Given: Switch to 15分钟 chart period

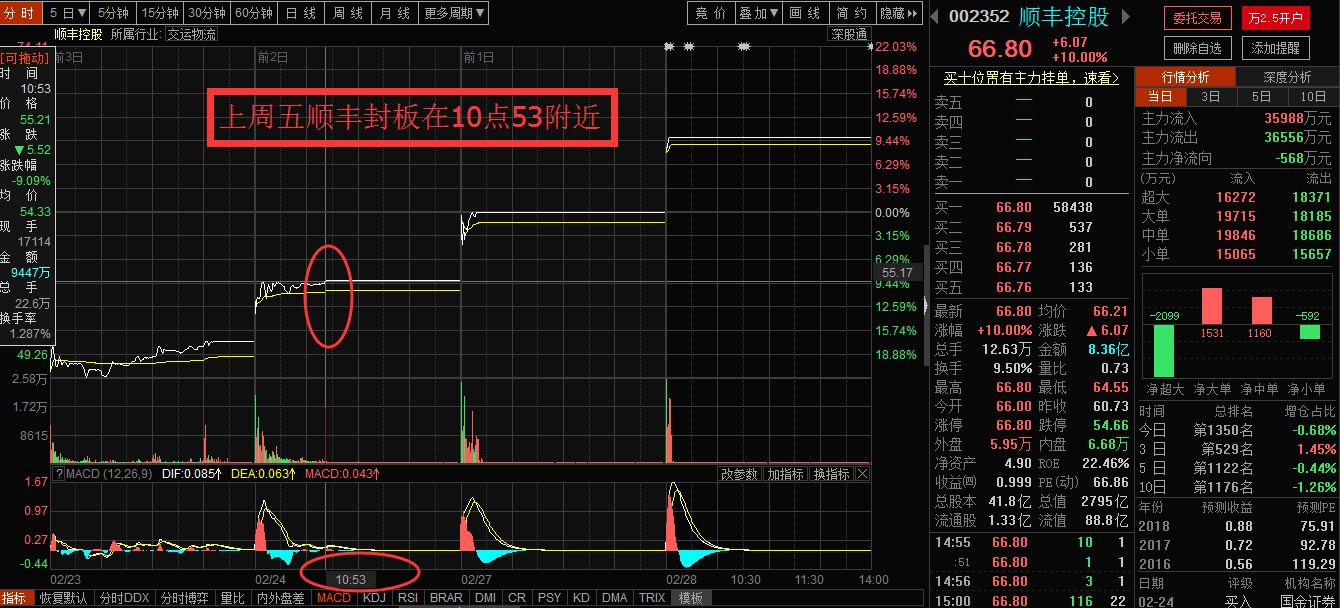Looking at the screenshot, I should click(x=160, y=13).
